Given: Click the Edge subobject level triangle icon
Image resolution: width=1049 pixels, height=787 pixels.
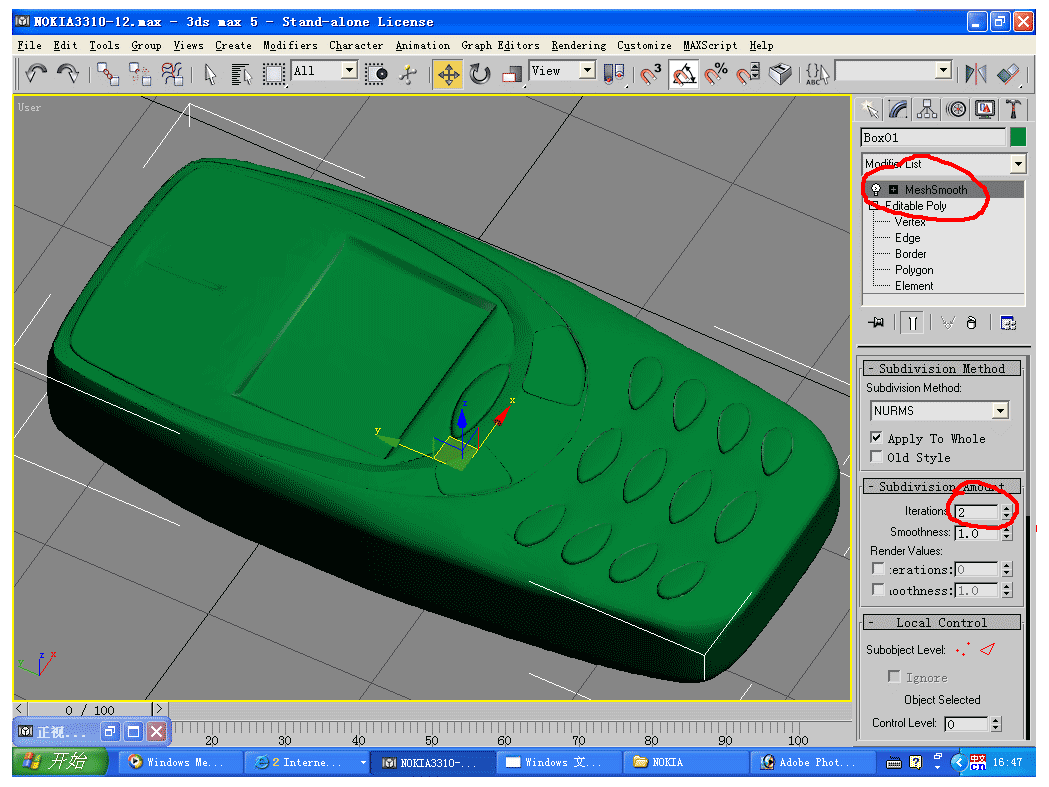Looking at the screenshot, I should click(x=987, y=649).
